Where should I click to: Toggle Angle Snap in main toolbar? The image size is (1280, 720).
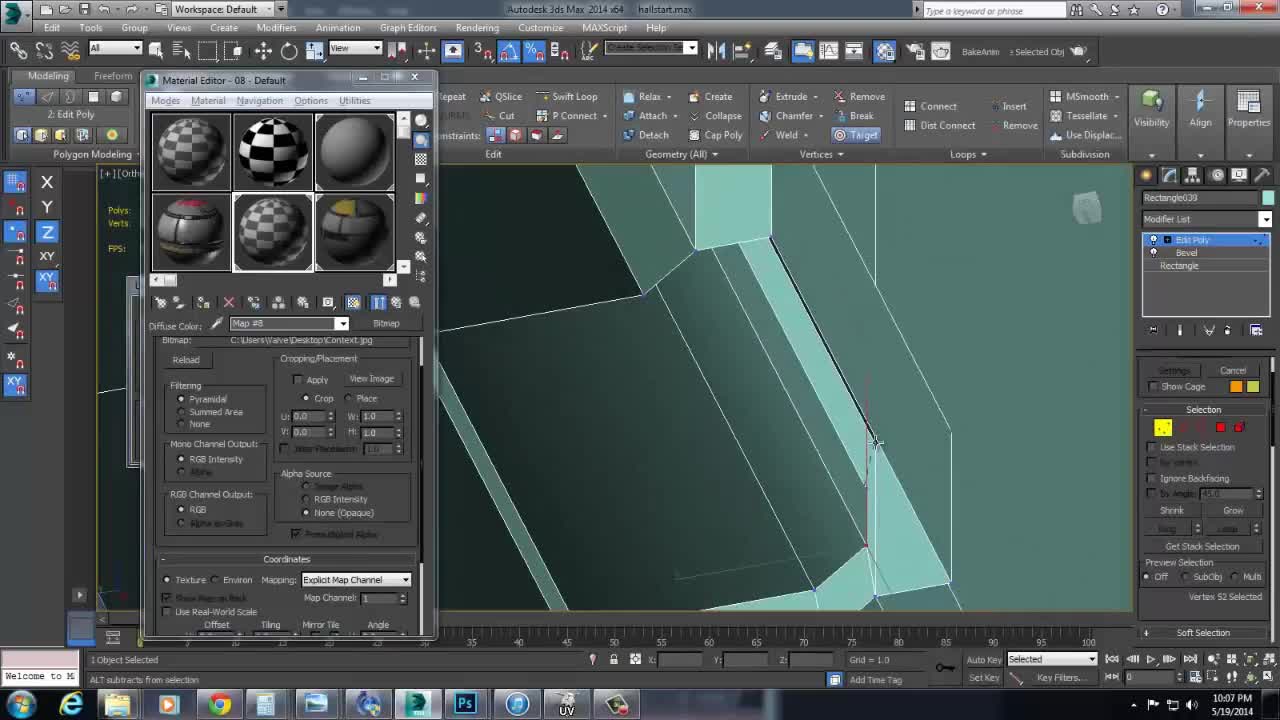(x=509, y=51)
